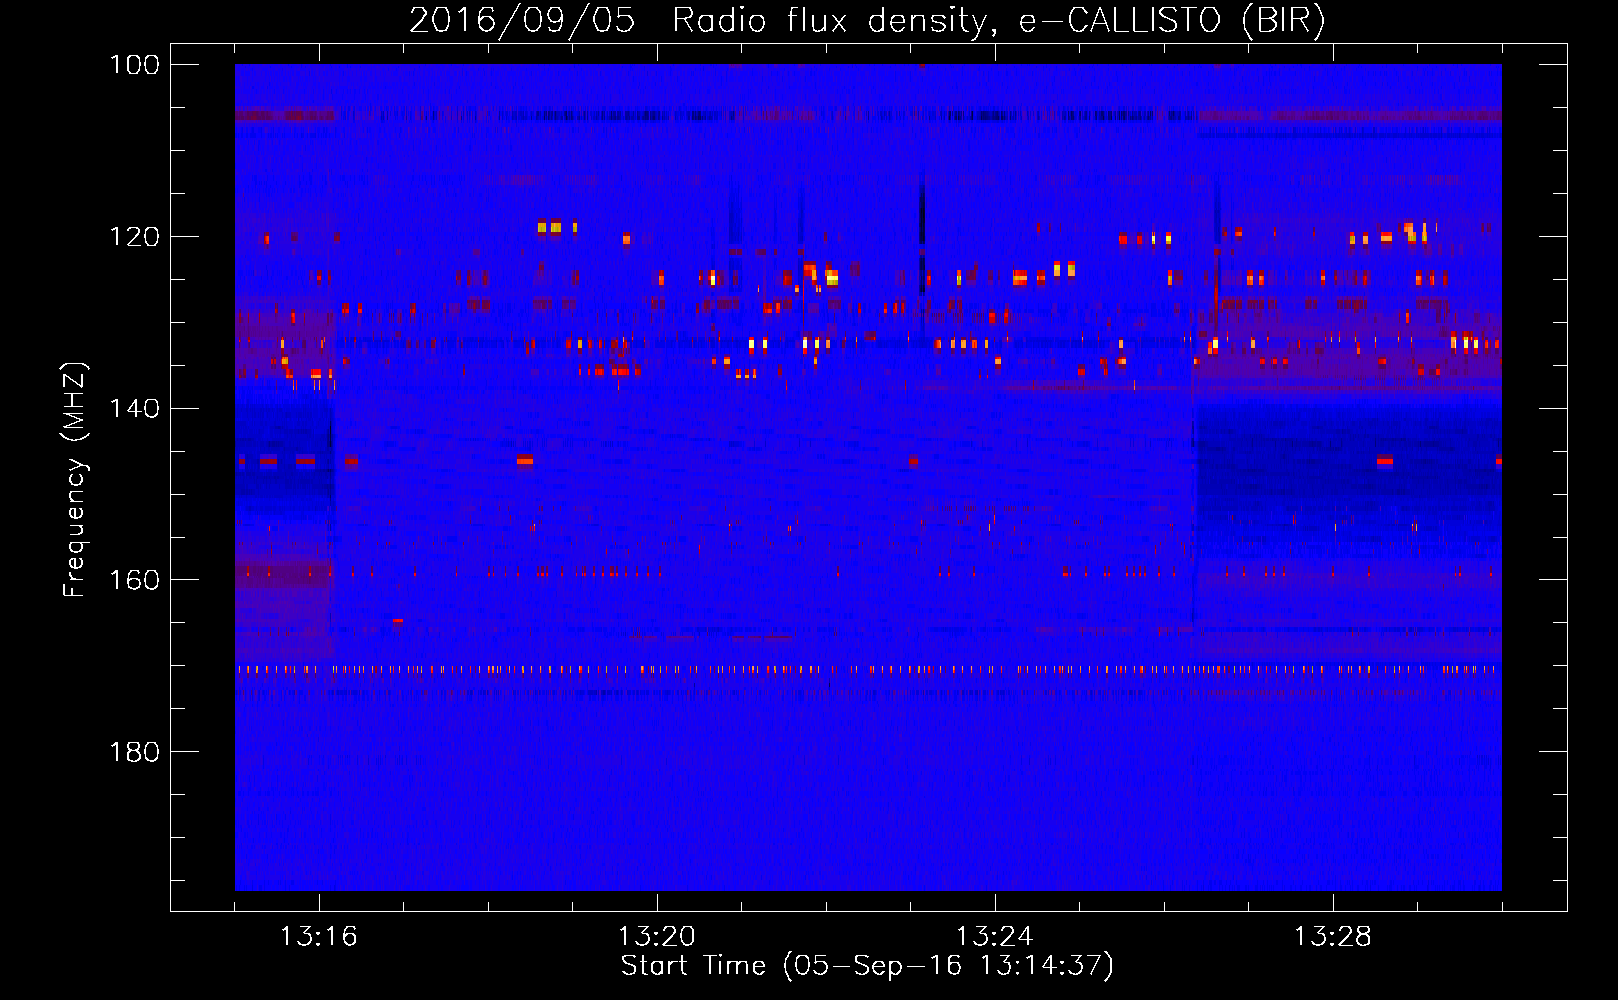This screenshot has width=1618, height=1000.
Task: Click the 'Frequency (MHZ)' axis label
Action: point(76,479)
